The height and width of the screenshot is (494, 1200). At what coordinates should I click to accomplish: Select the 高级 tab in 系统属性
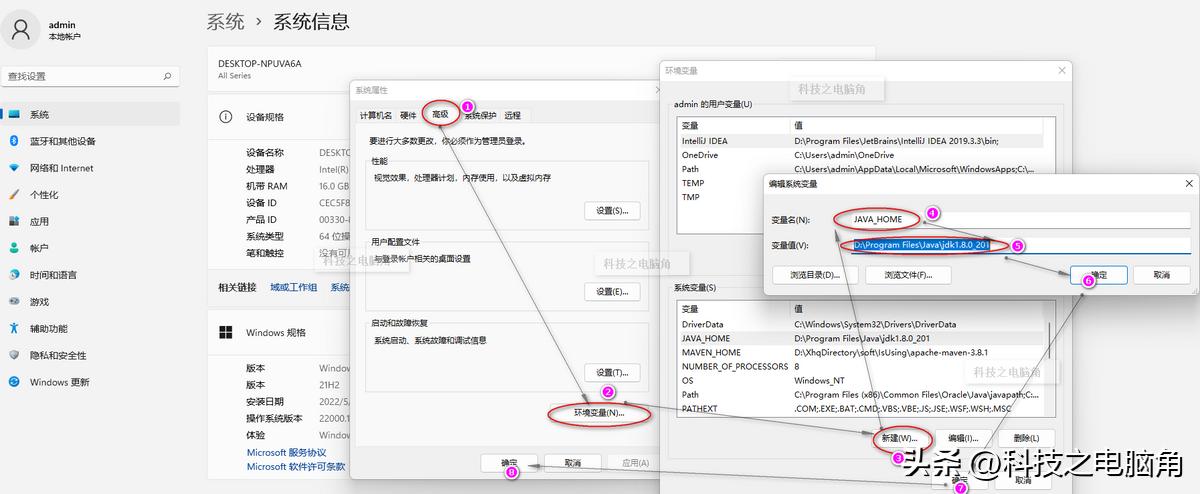point(440,114)
